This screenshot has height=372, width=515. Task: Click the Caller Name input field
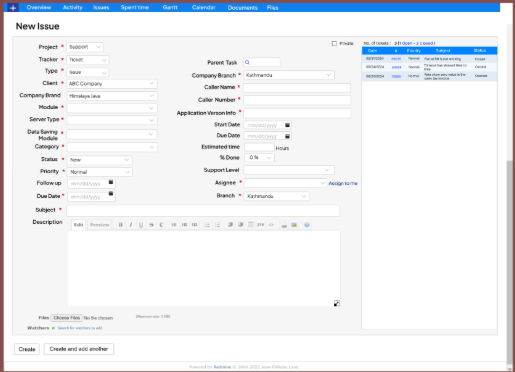[297, 88]
